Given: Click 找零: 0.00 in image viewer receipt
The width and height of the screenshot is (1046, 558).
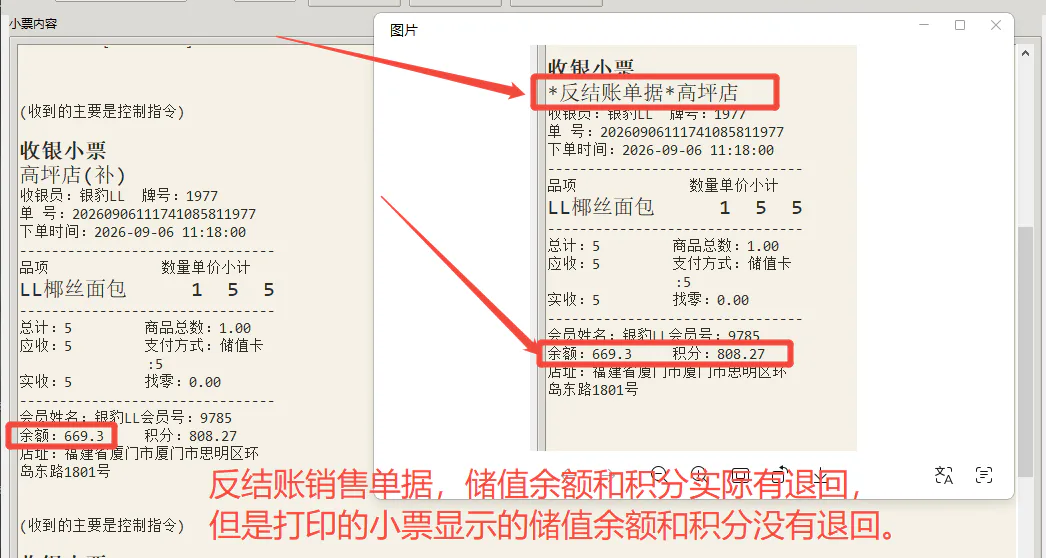Looking at the screenshot, I should point(710,299).
